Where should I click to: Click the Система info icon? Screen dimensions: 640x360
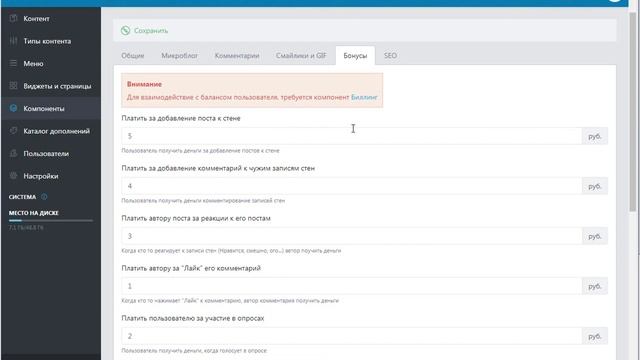click(44, 197)
